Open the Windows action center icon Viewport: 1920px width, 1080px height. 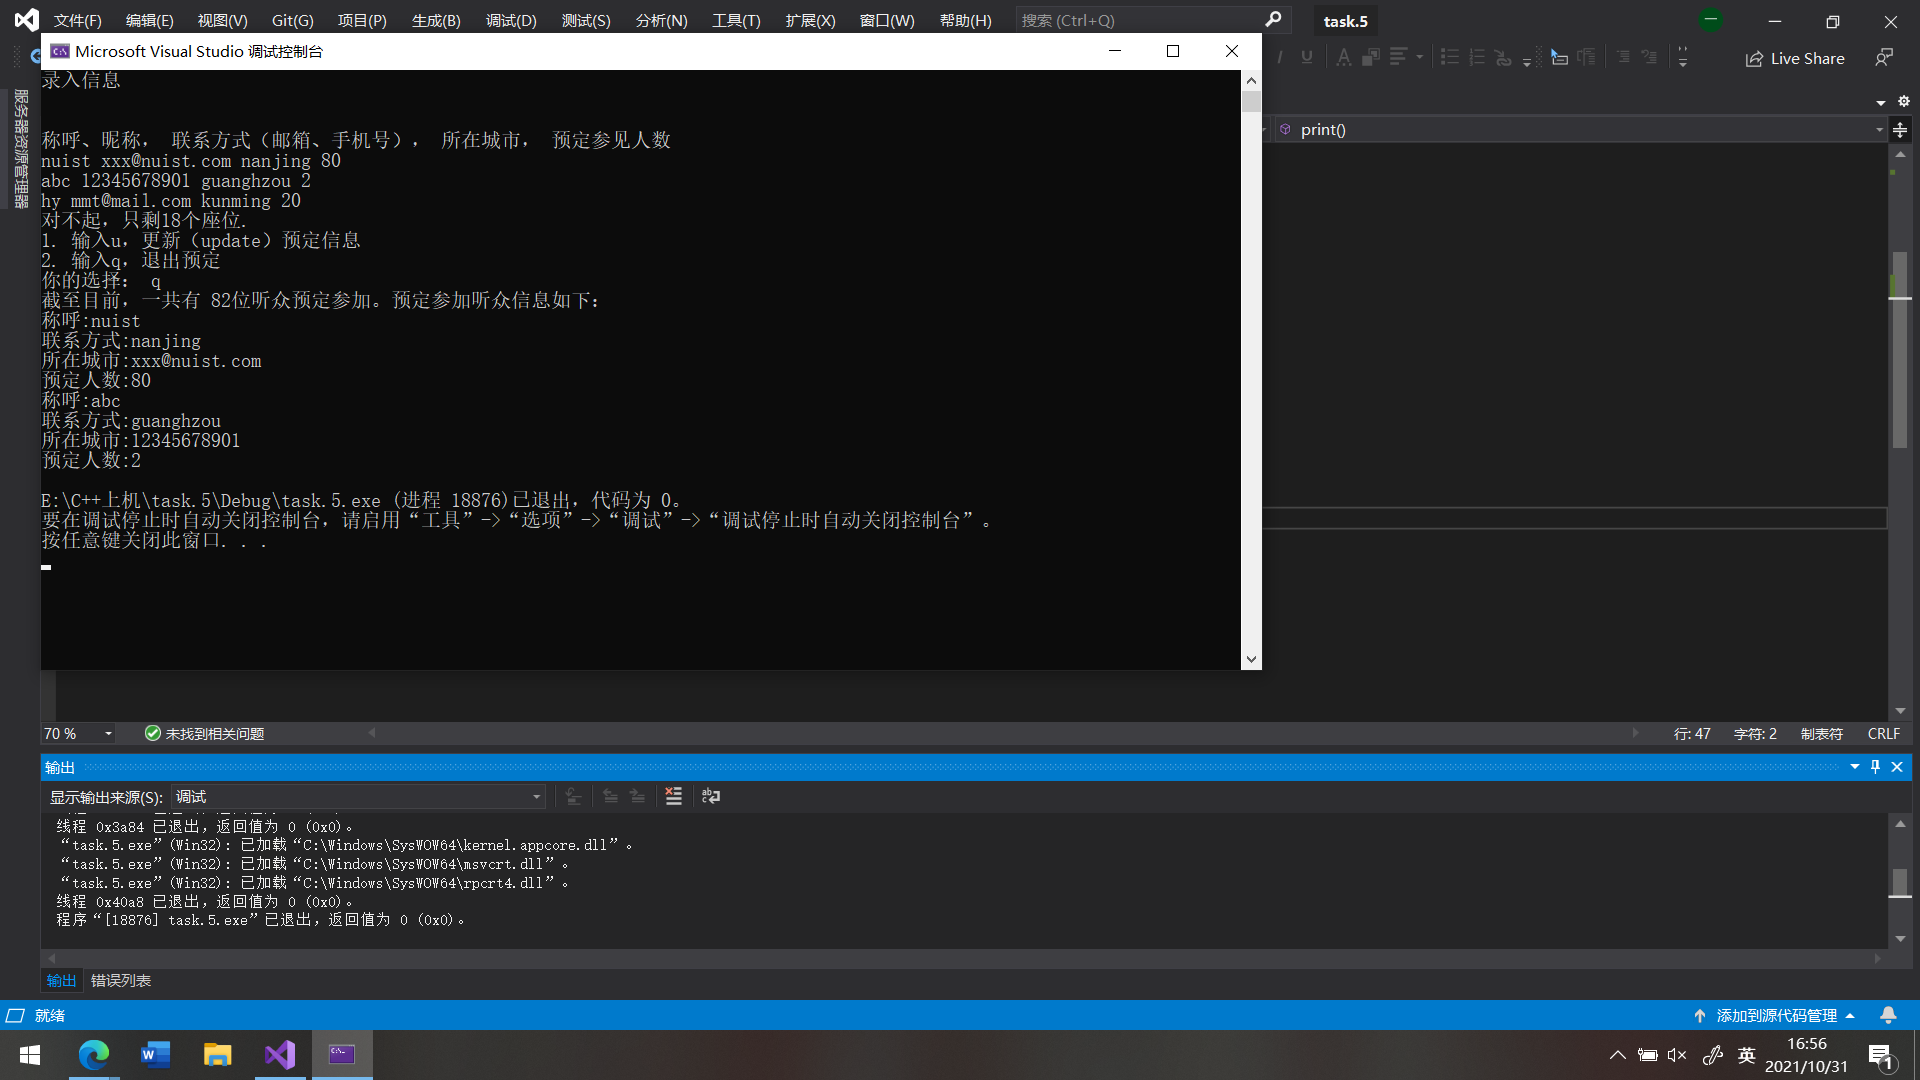coord(1881,1056)
